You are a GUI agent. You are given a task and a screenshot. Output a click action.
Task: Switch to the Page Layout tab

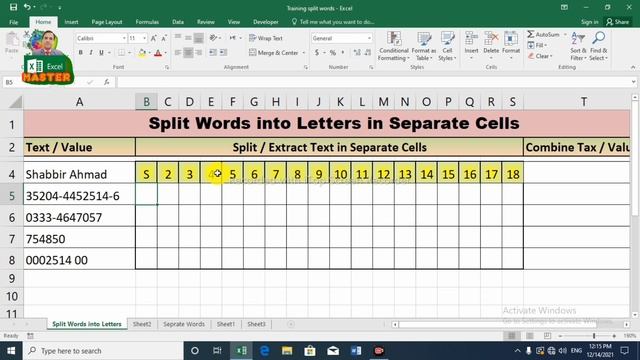pos(107,22)
